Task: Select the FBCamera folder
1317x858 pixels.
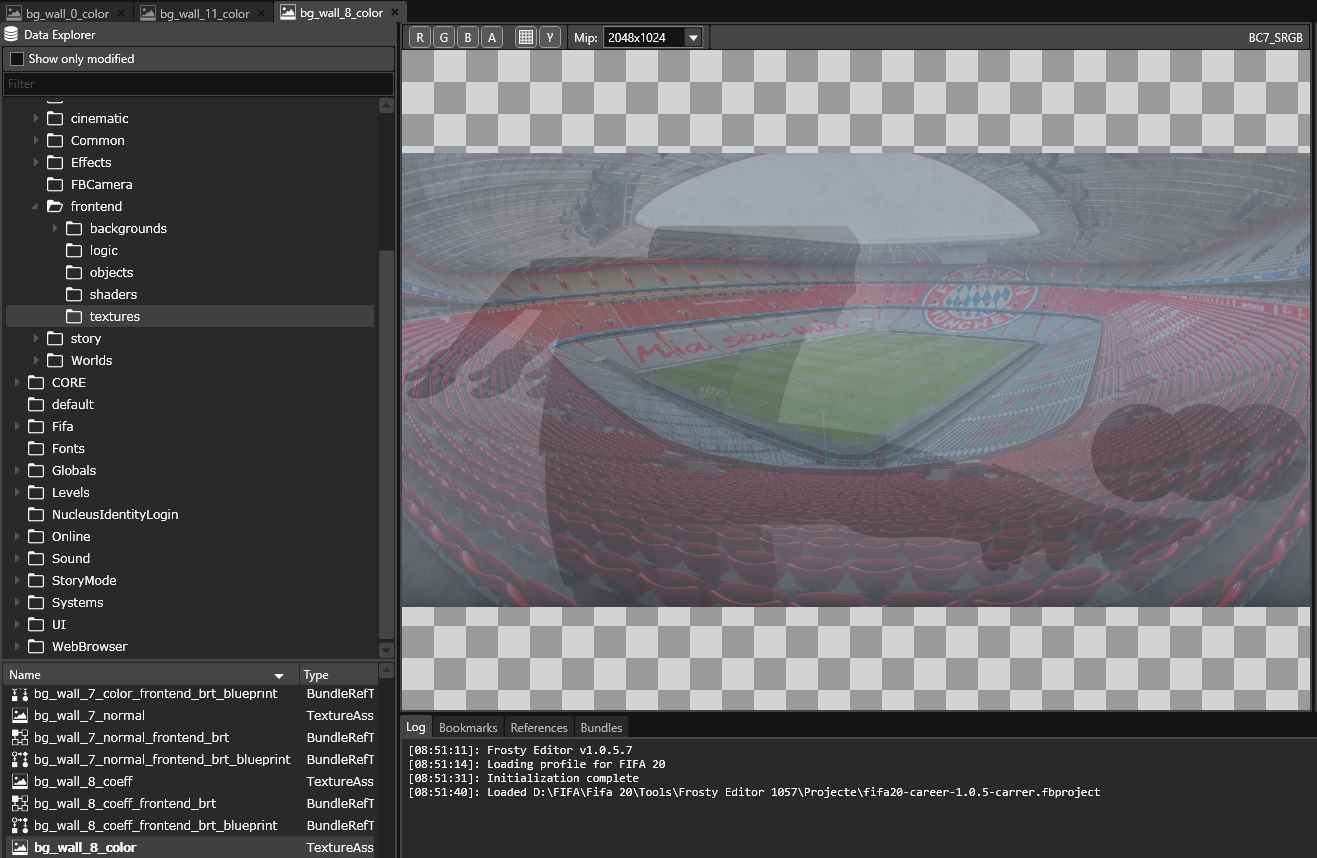Action: coord(89,184)
